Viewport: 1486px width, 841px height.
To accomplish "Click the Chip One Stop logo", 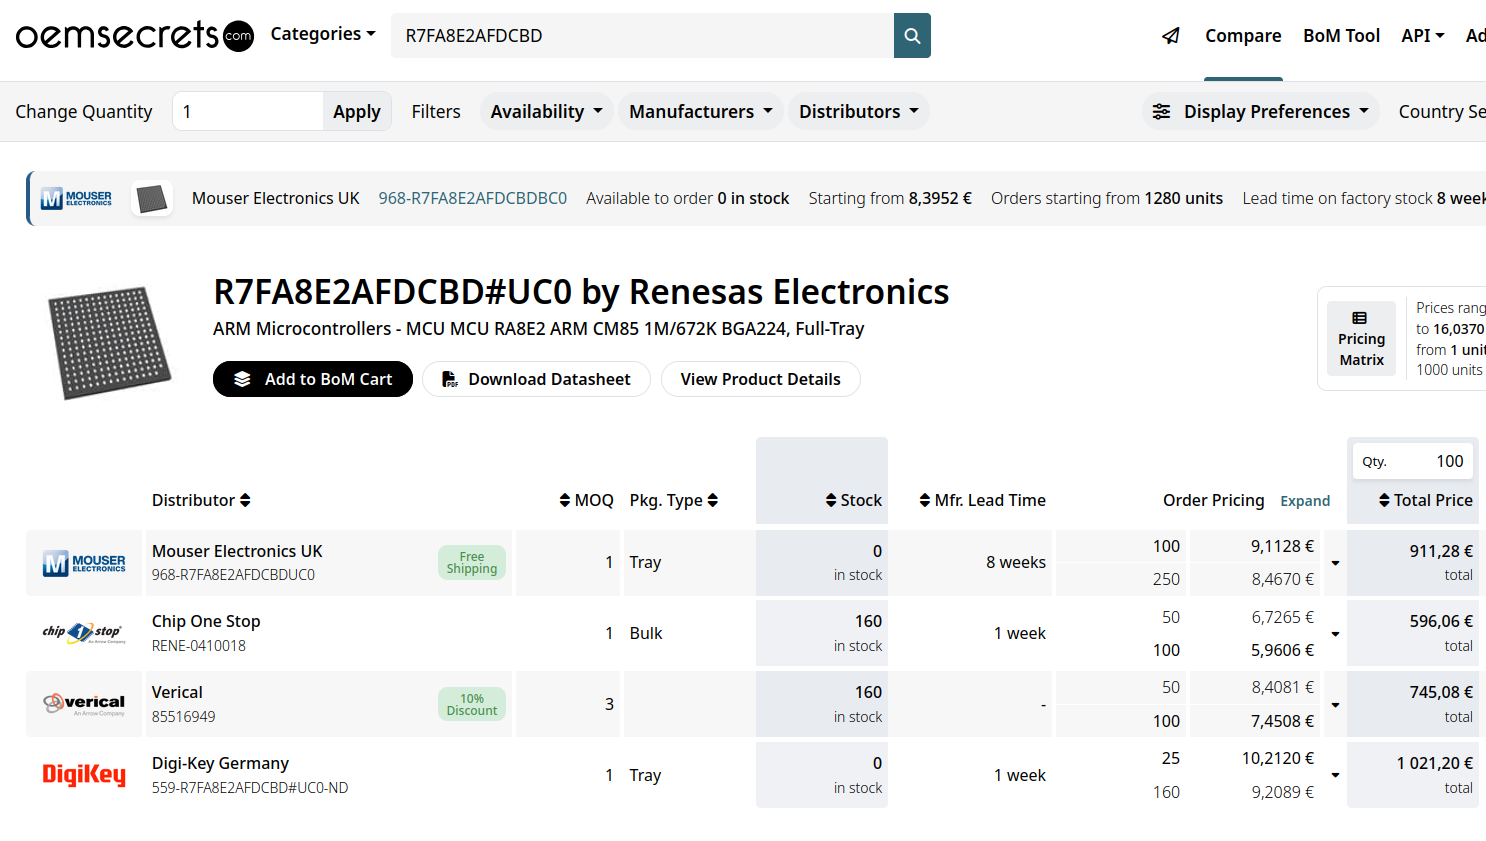I will pyautogui.click(x=84, y=633).
